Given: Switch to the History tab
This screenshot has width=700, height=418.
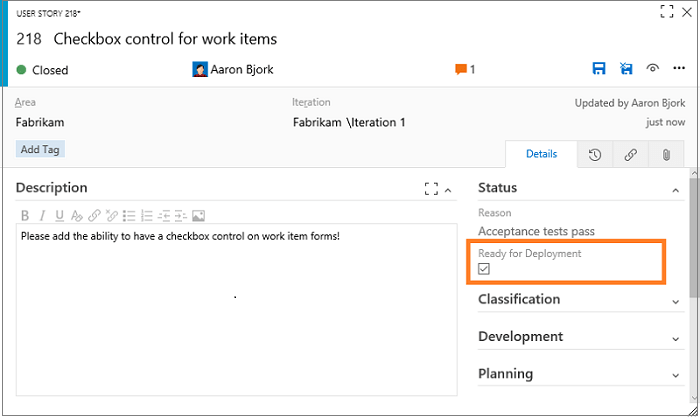Looking at the screenshot, I should tap(595, 154).
